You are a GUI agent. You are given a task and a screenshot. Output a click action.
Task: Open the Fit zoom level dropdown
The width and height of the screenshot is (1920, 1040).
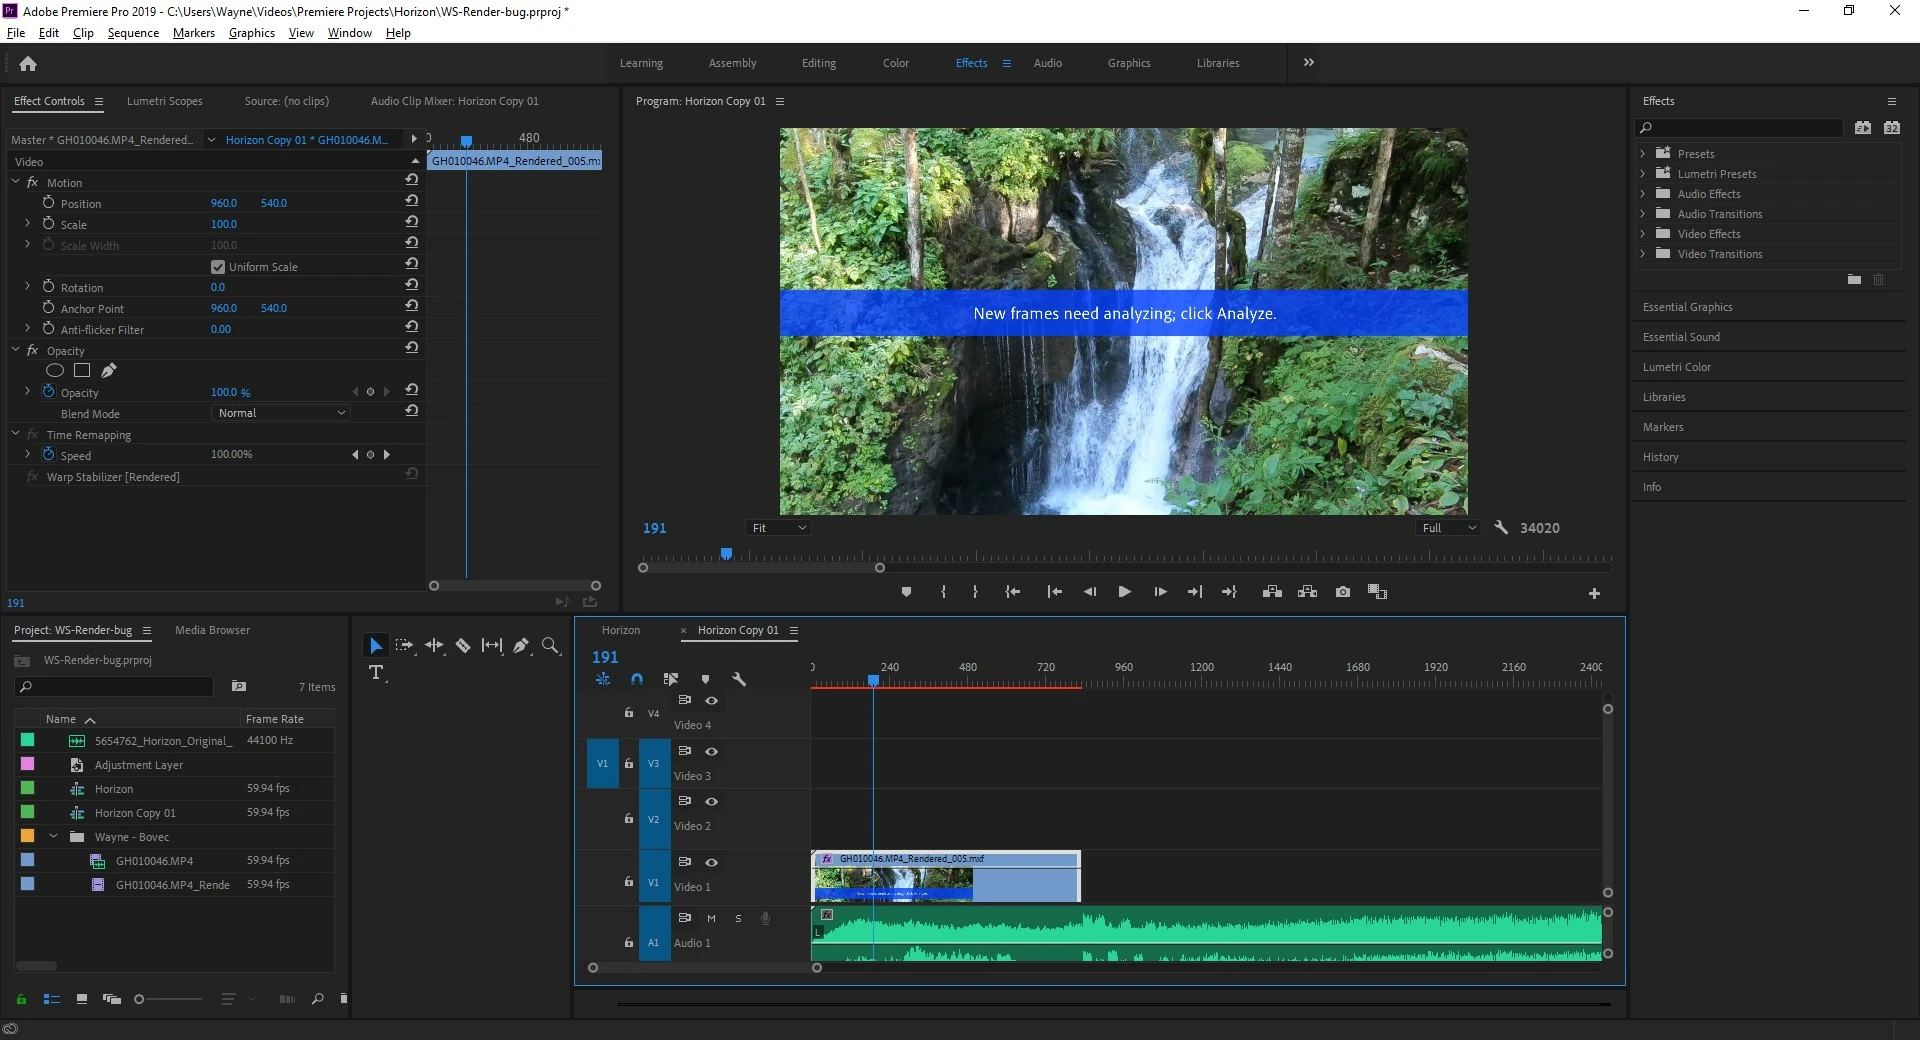point(777,528)
